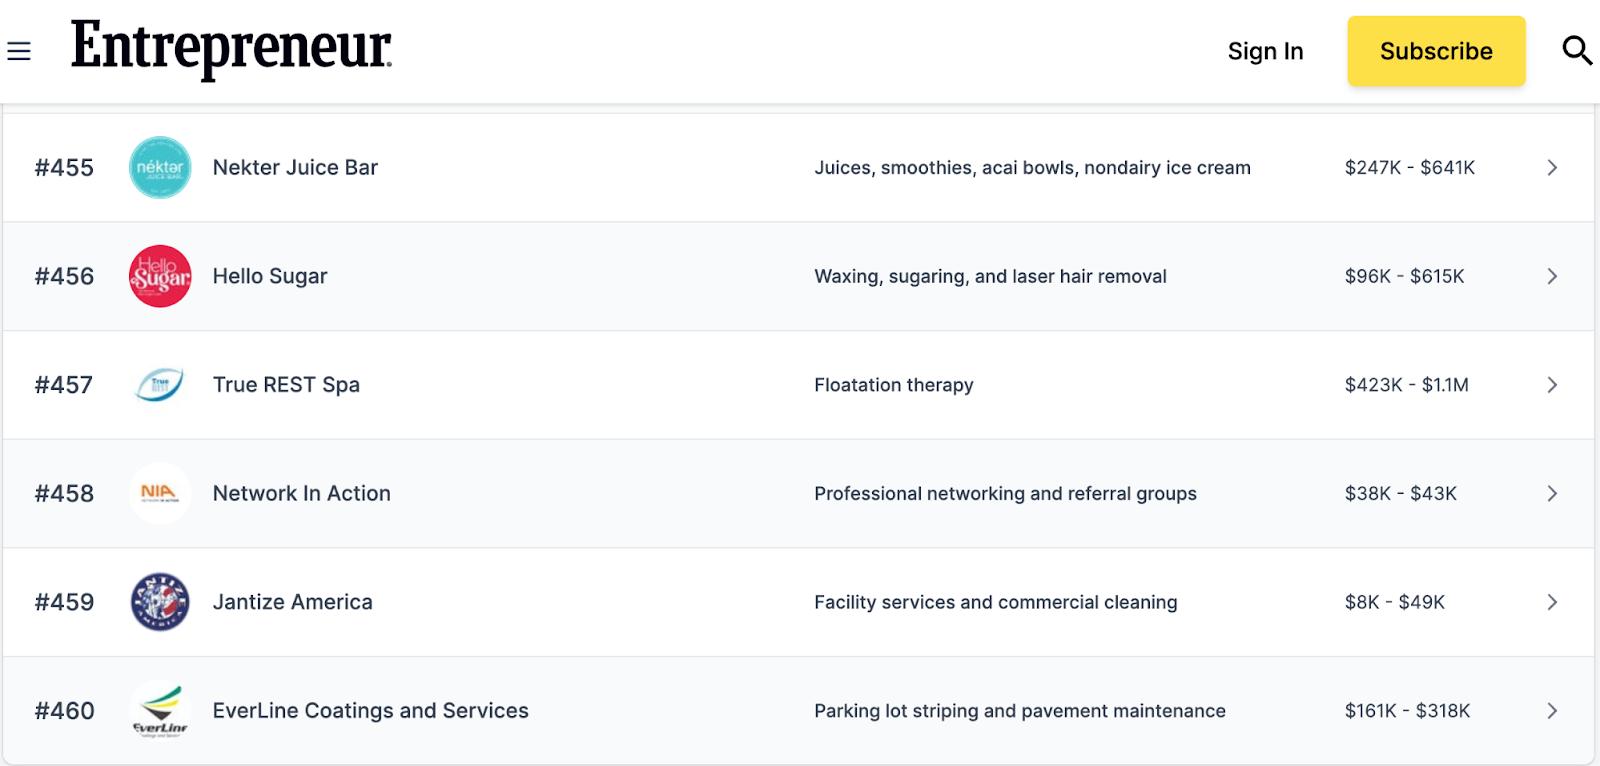Open the True REST Spa name link
This screenshot has height=766, width=1600.
pyautogui.click(x=286, y=385)
